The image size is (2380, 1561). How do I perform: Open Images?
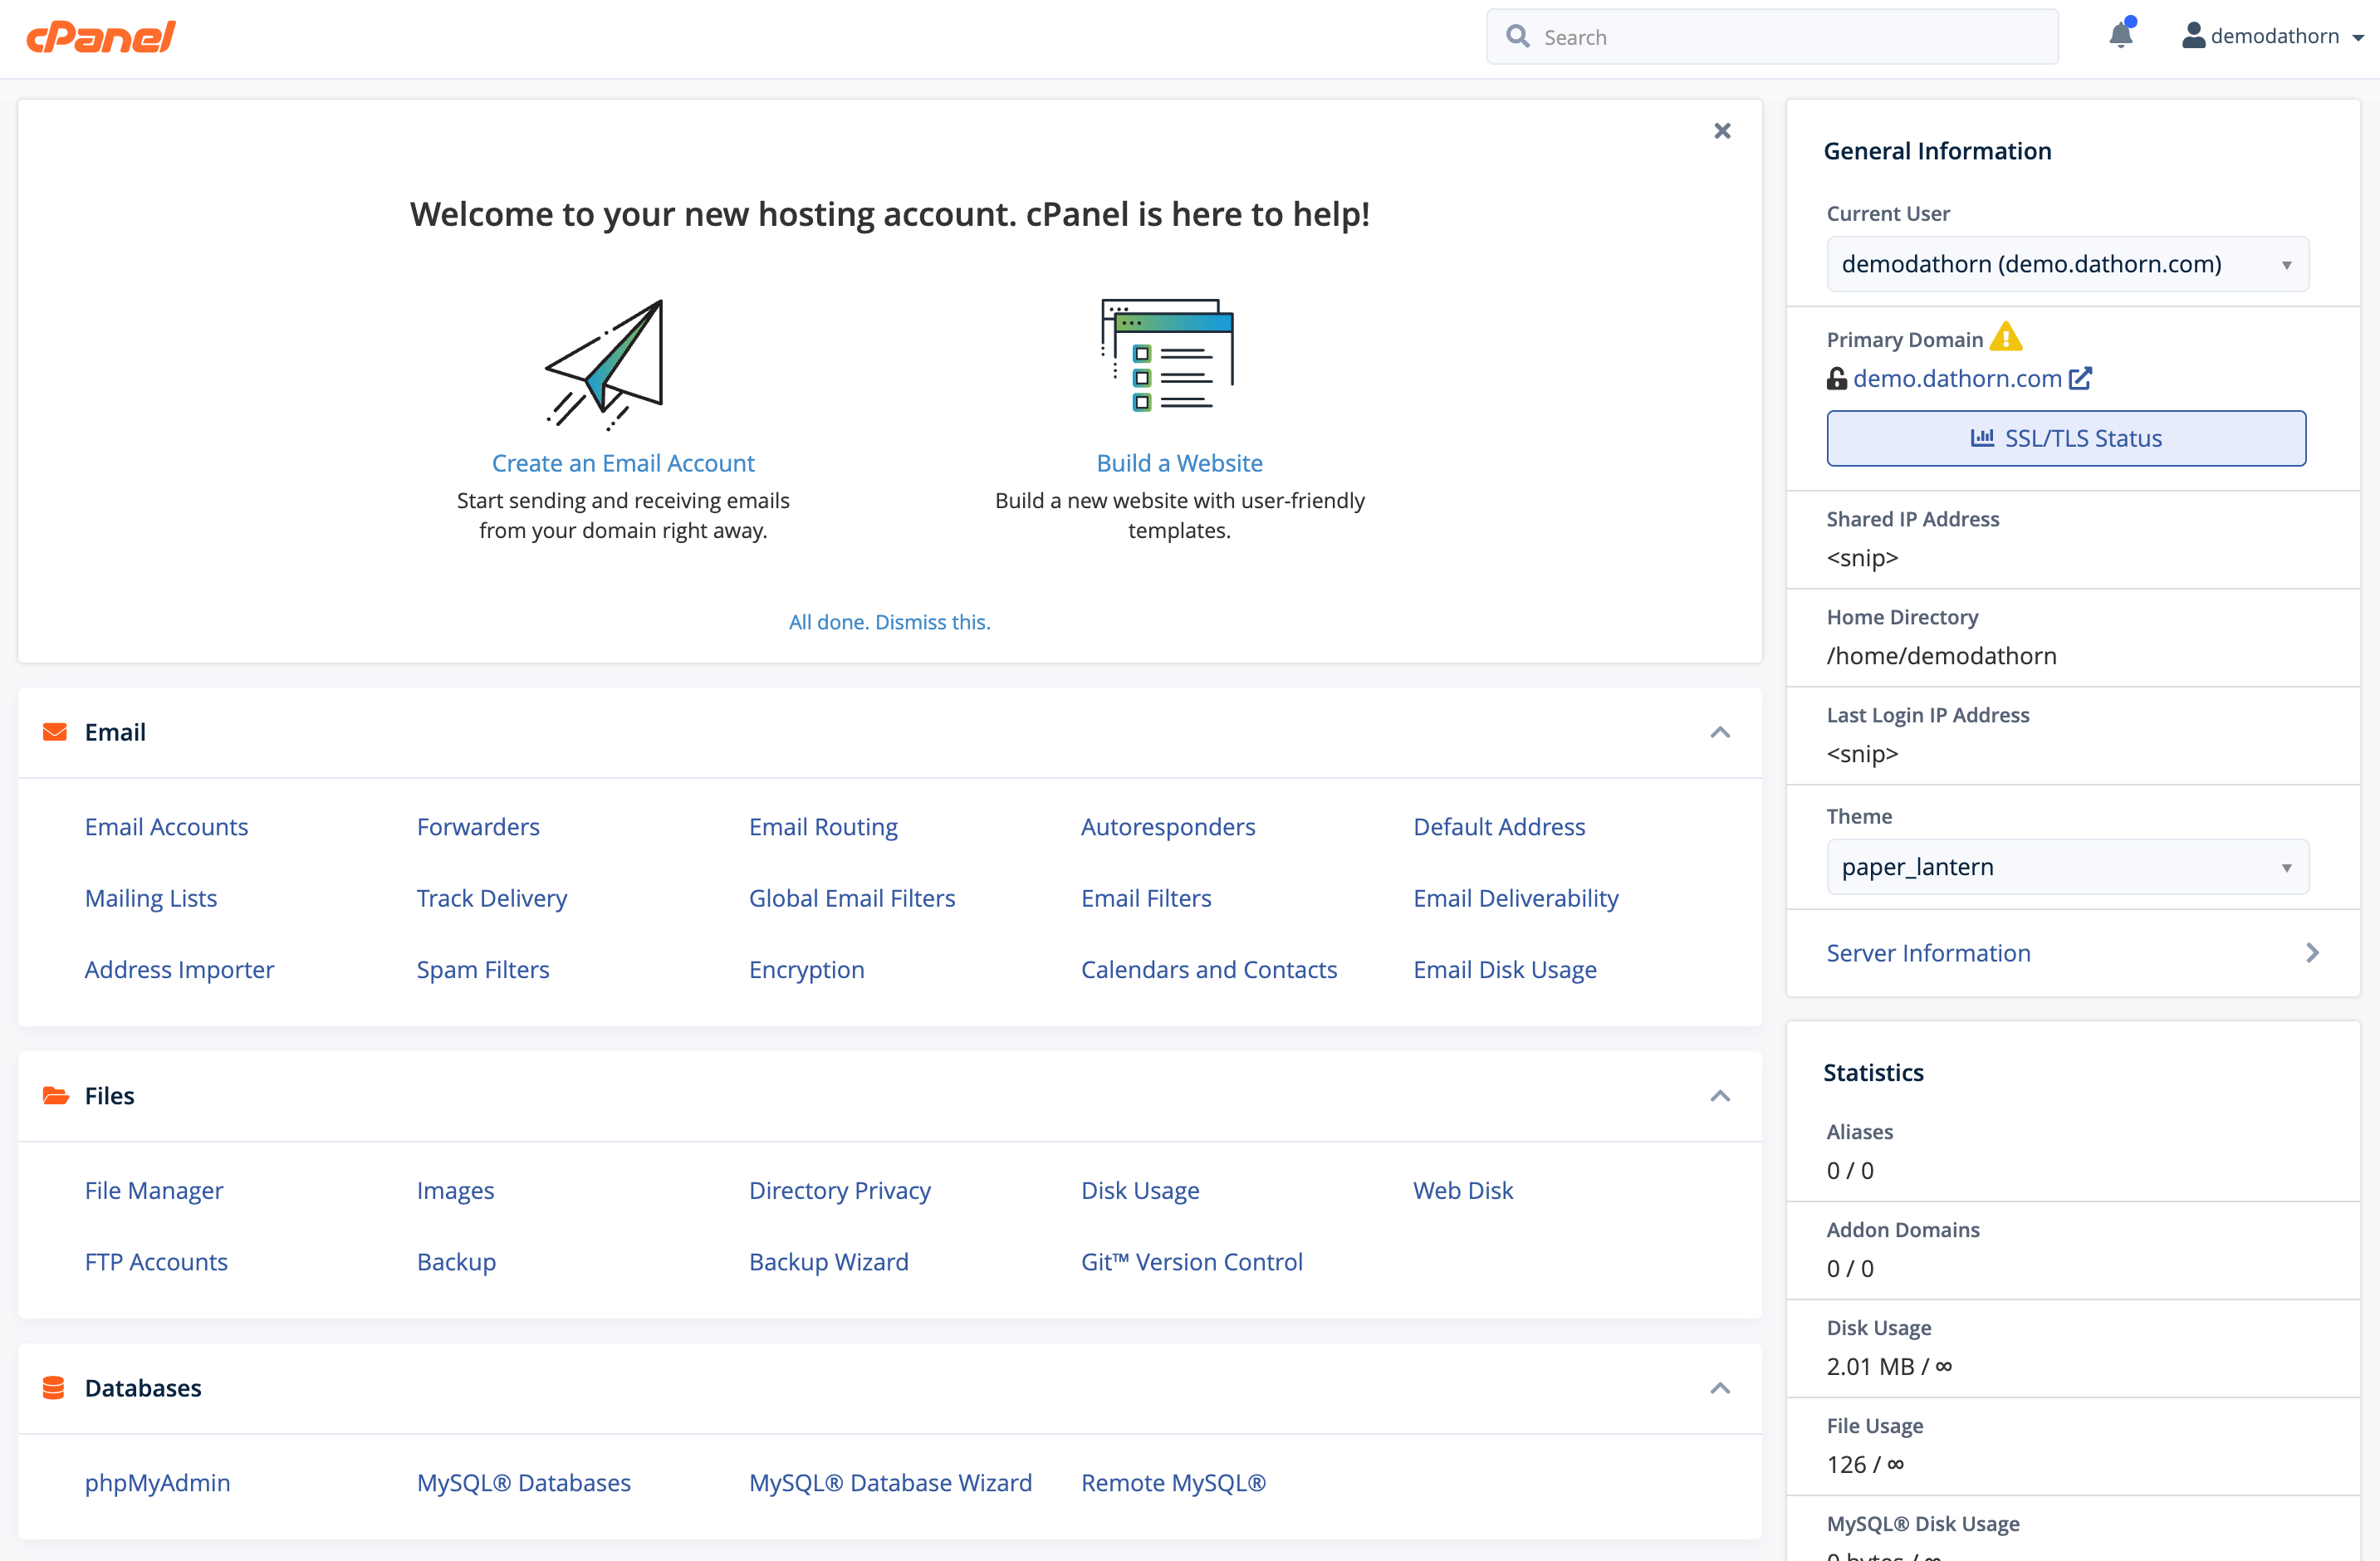pos(455,1189)
